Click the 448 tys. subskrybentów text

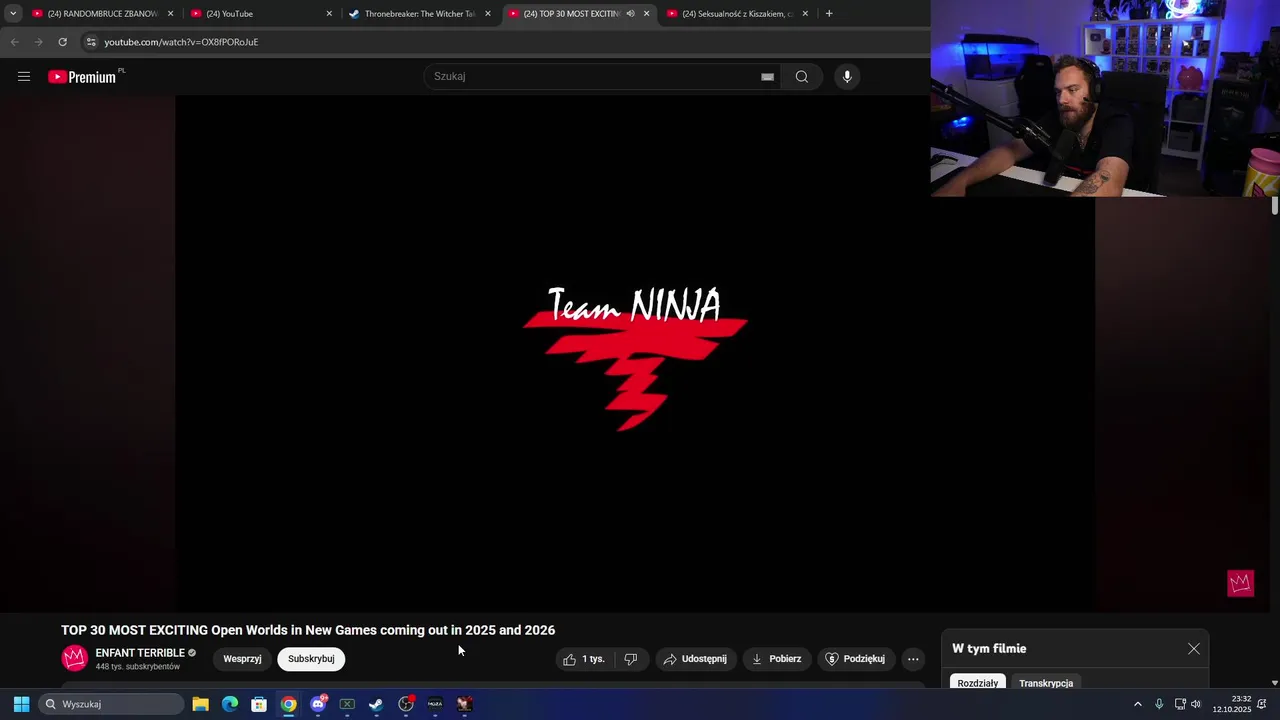[x=138, y=667]
